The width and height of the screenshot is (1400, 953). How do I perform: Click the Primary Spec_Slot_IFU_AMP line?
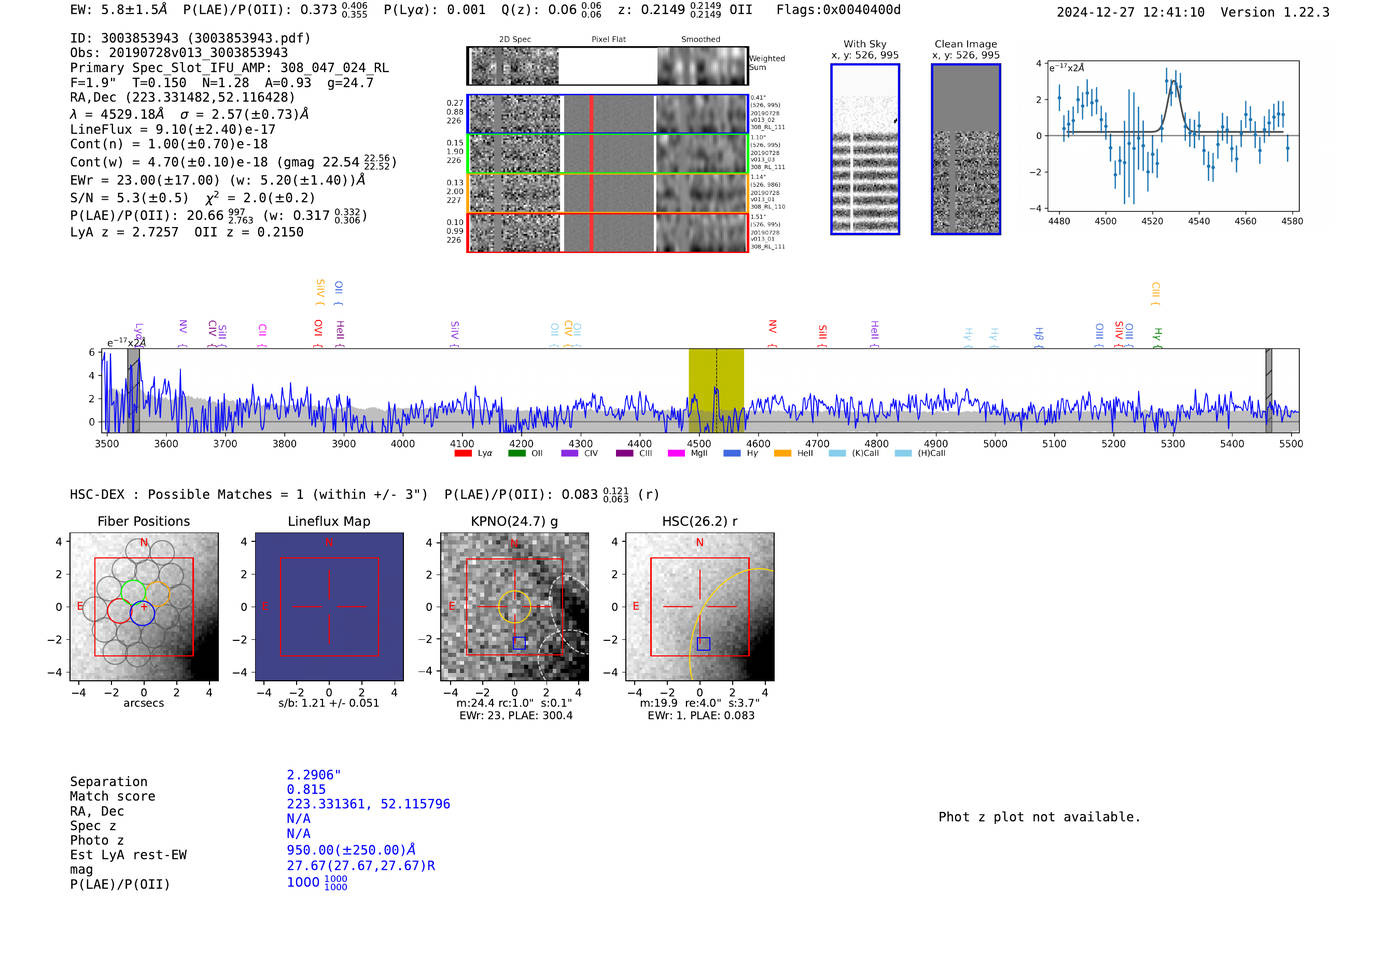pyautogui.click(x=230, y=68)
